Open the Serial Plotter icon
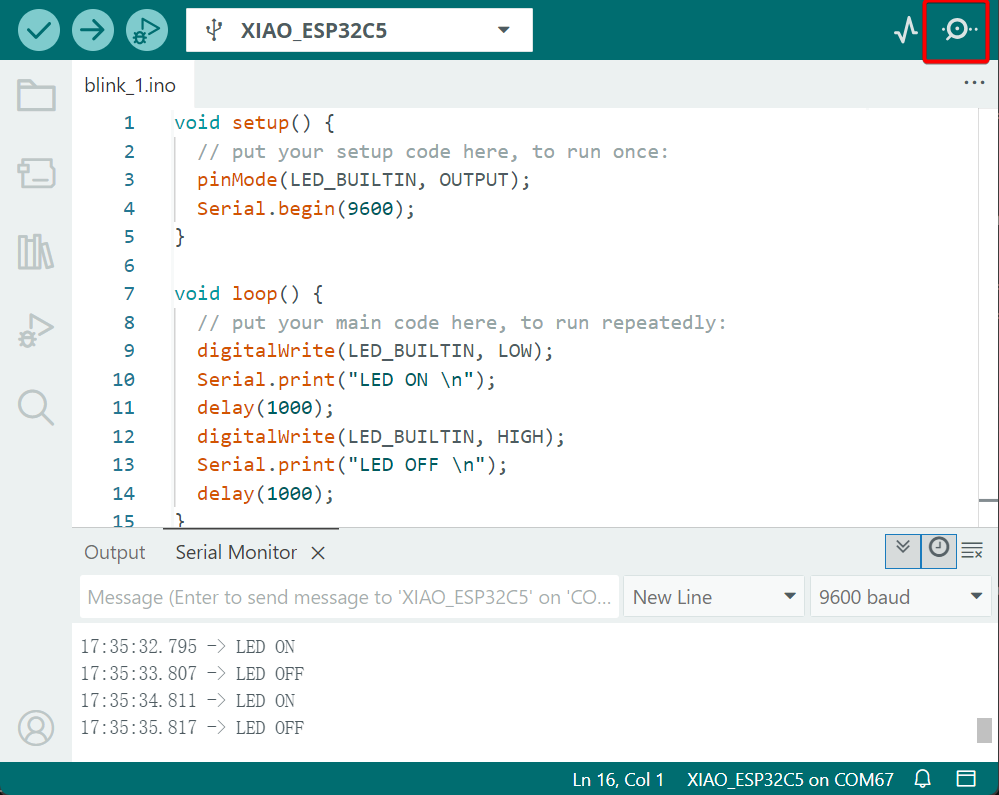Image resolution: width=999 pixels, height=795 pixels. point(906,30)
